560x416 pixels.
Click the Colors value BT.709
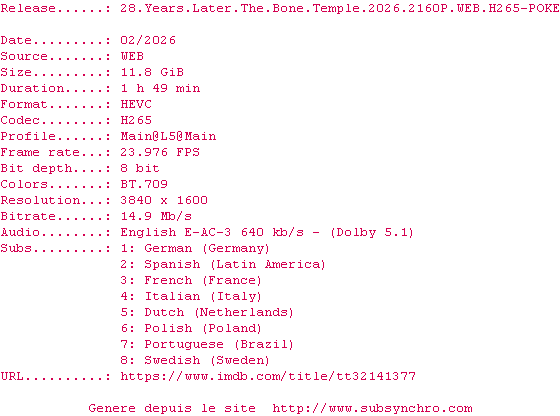pyautogui.click(x=144, y=184)
